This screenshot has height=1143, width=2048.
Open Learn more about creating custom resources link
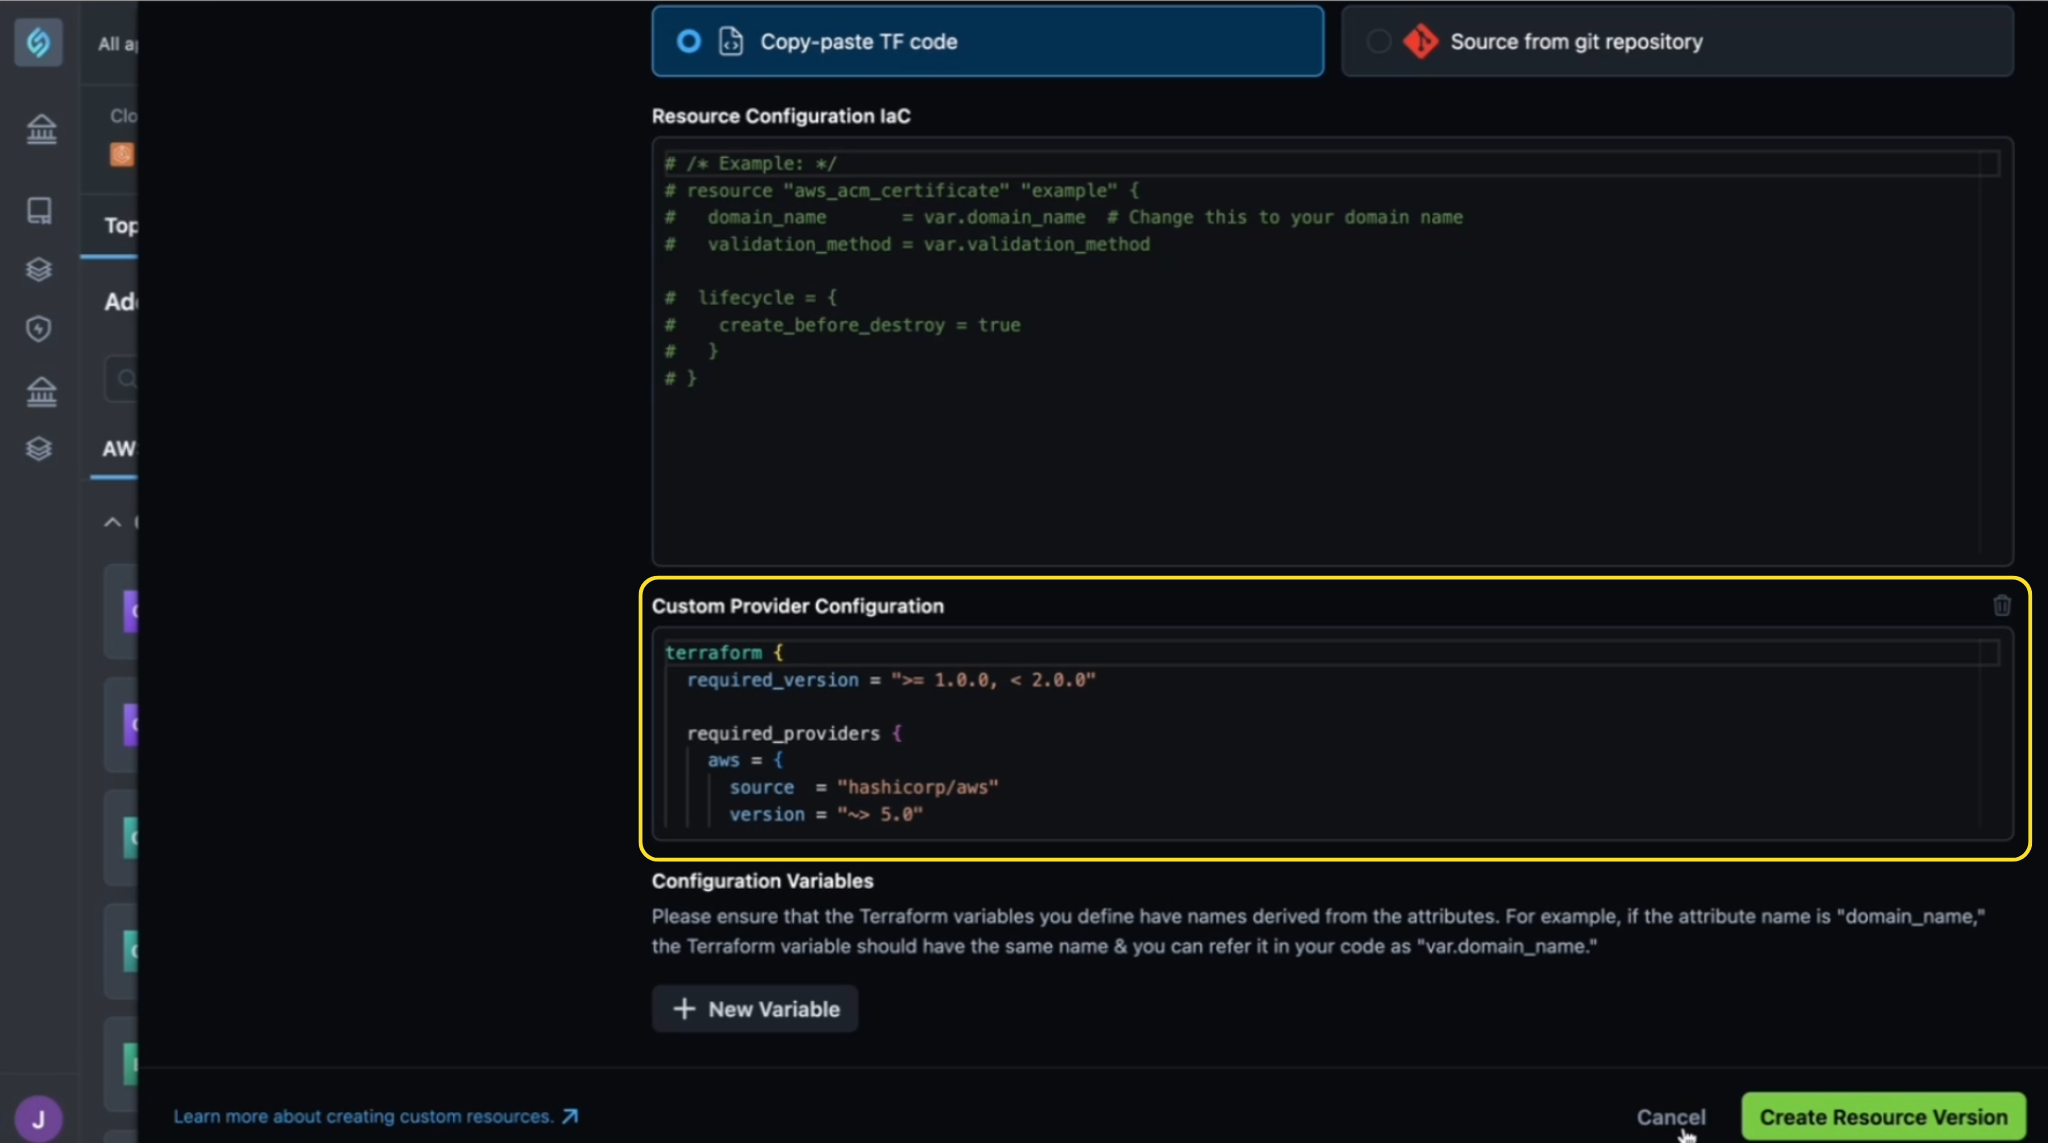(x=375, y=1116)
